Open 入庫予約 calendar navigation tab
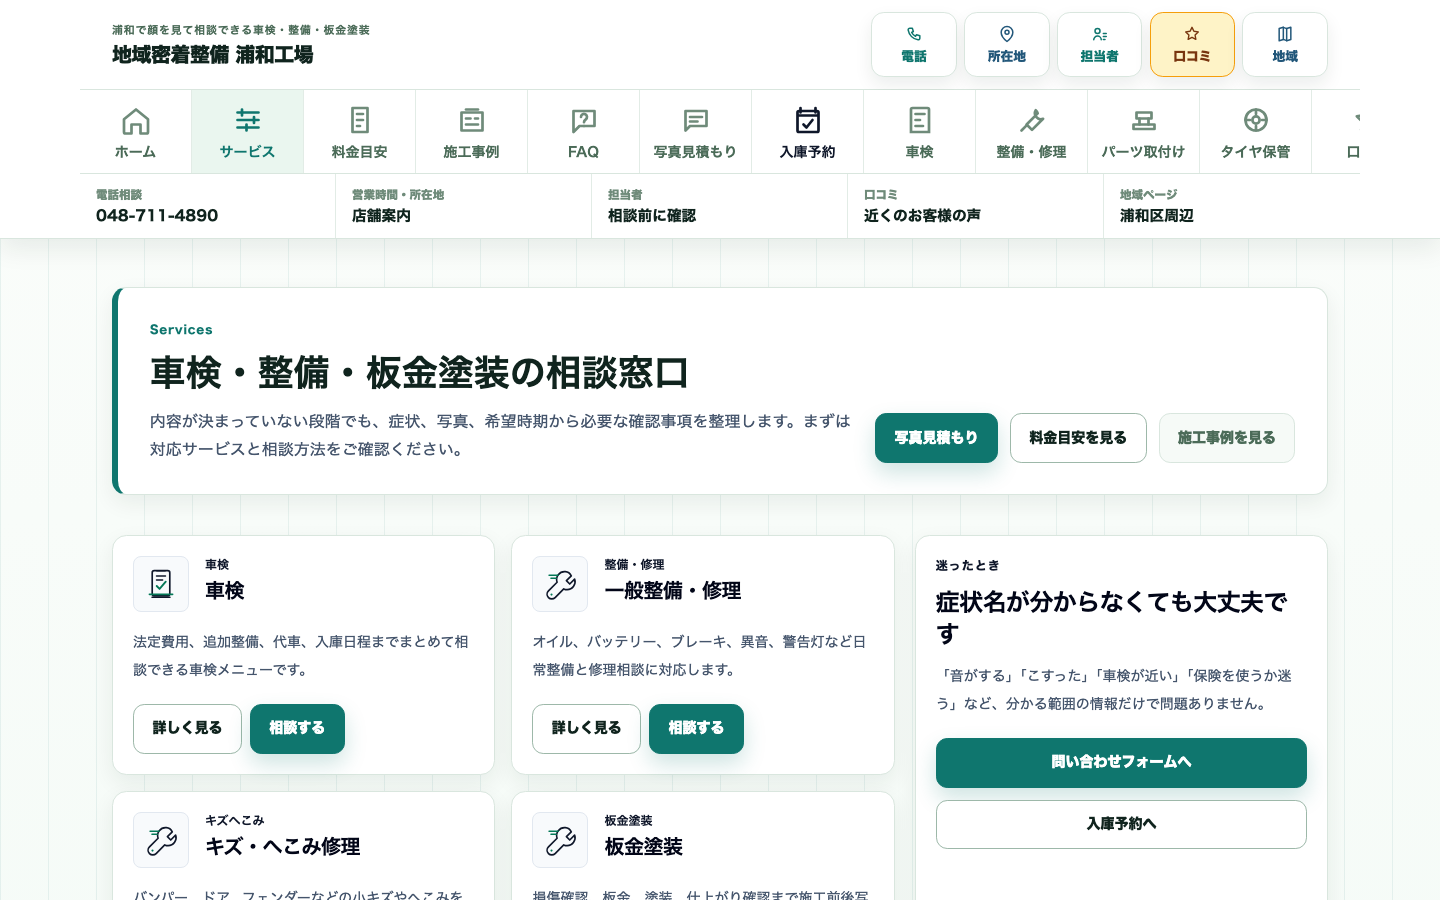 point(807,132)
